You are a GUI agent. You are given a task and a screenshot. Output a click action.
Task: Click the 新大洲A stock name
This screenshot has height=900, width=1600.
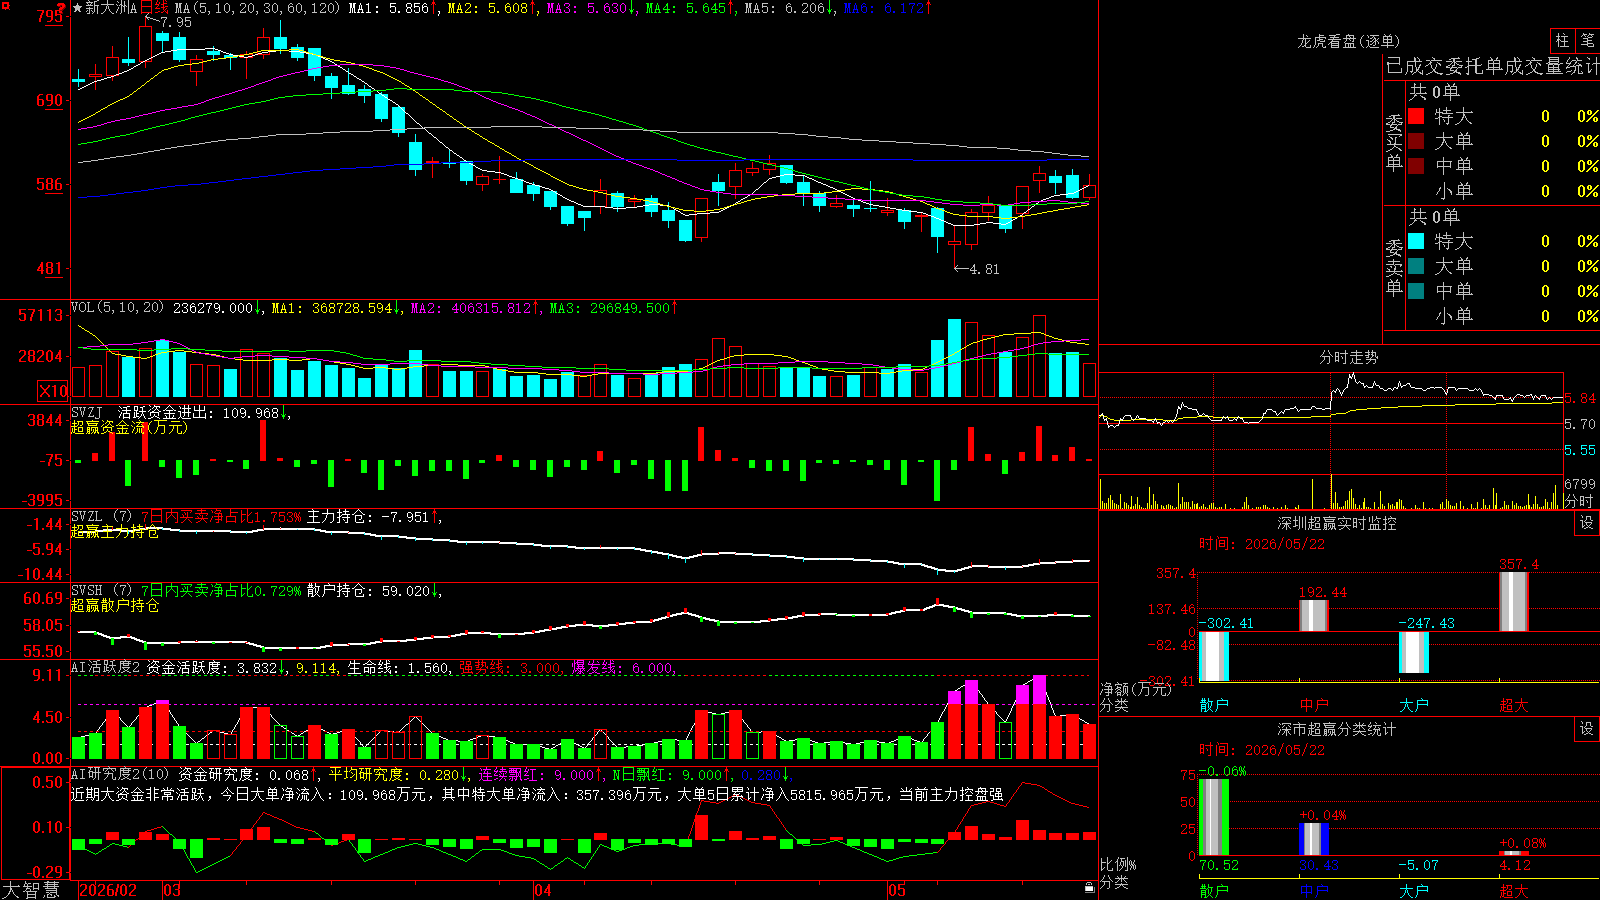tap(111, 8)
